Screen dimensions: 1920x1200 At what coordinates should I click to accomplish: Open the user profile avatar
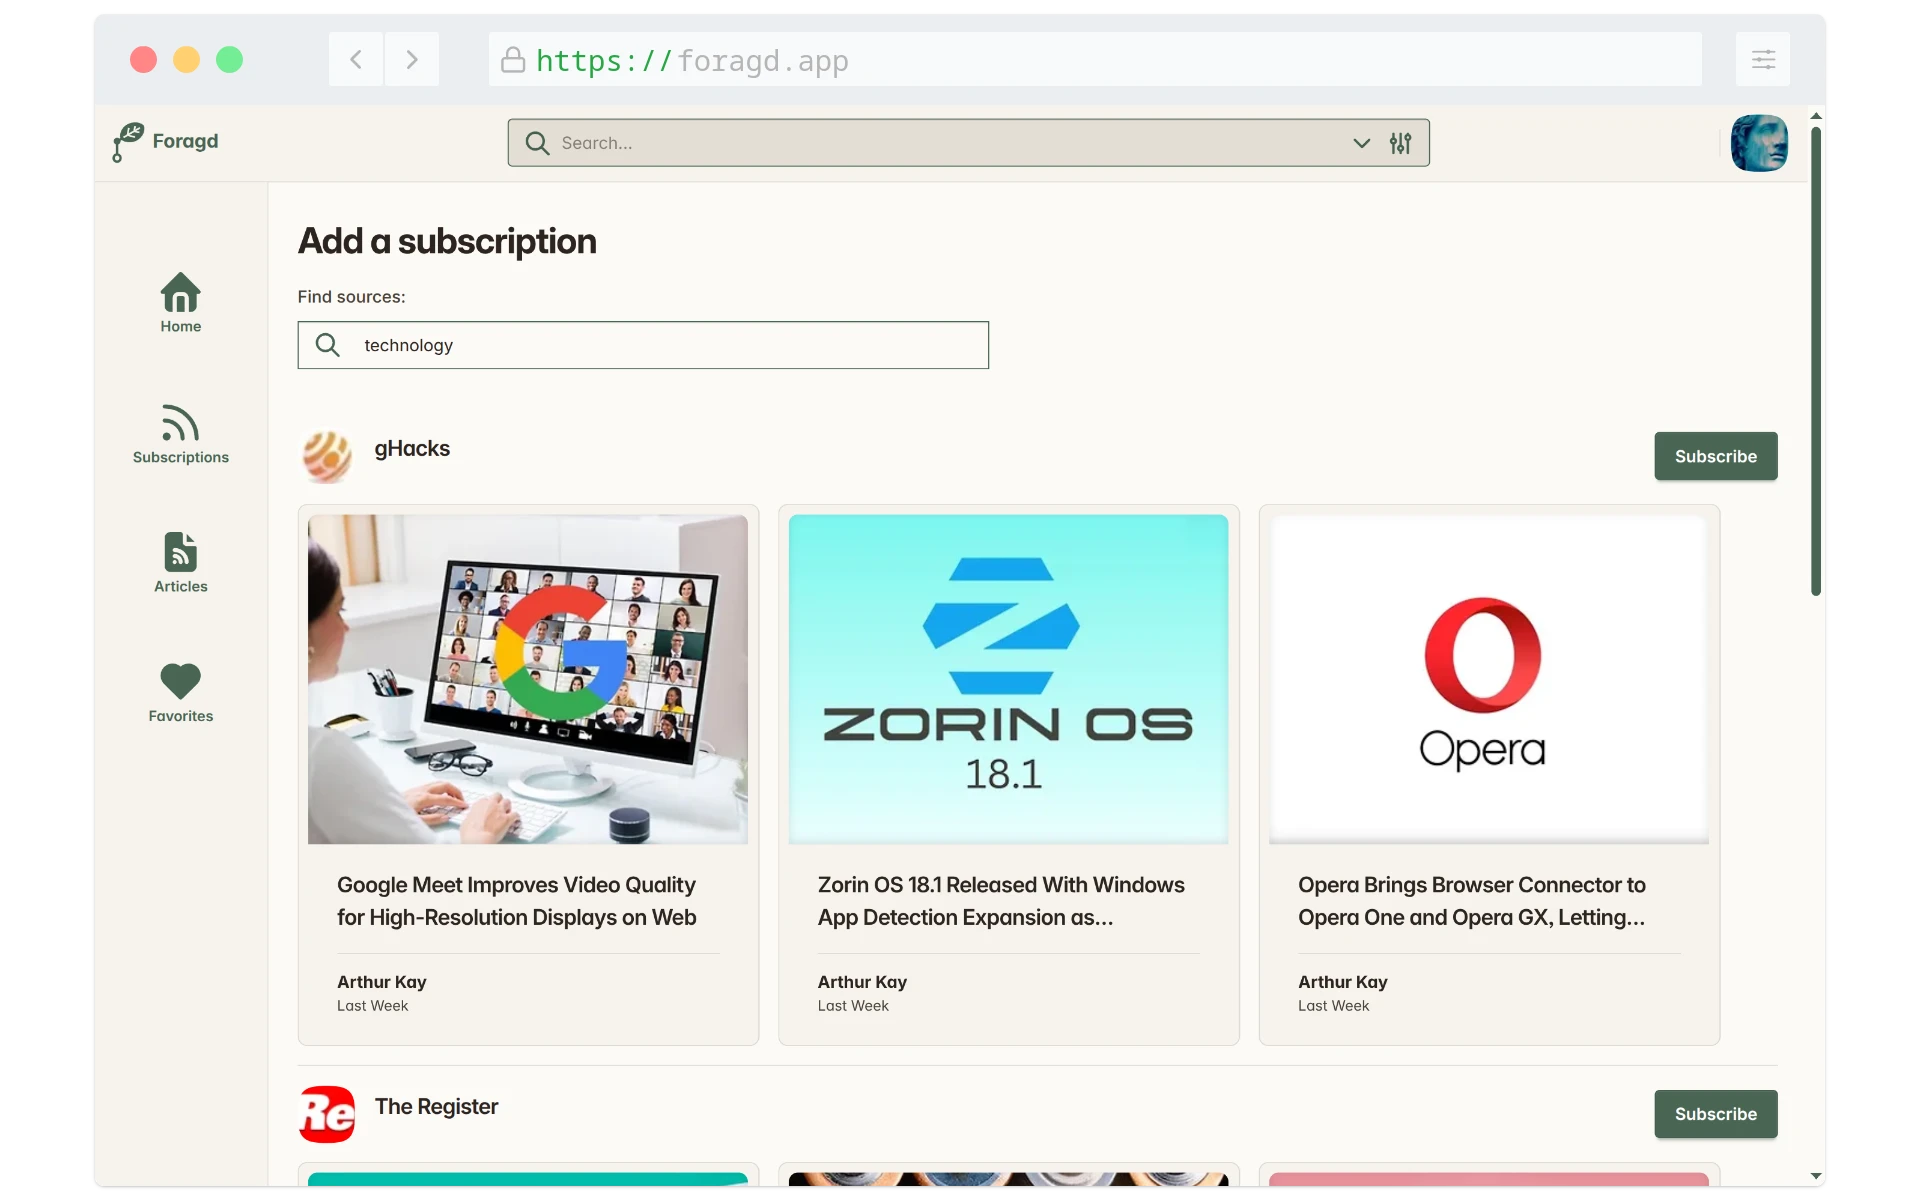click(1759, 143)
